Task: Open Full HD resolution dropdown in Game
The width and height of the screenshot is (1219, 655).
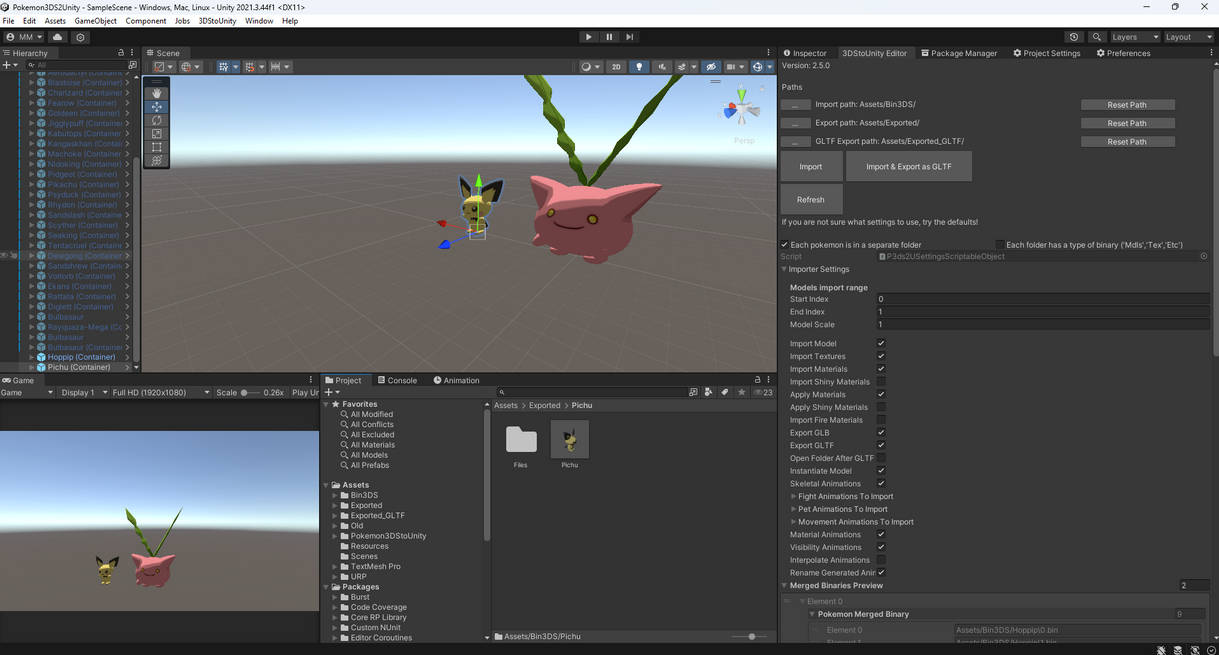Action: tap(160, 392)
